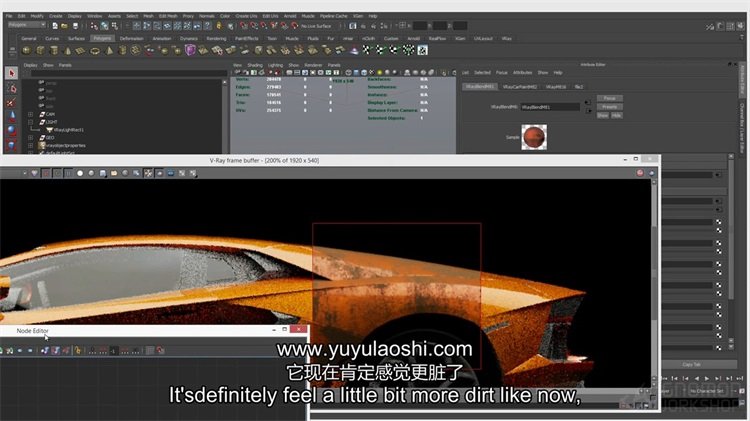Create a polygon cone from shelf
Viewport: 750px width, 421px height.
(67, 50)
